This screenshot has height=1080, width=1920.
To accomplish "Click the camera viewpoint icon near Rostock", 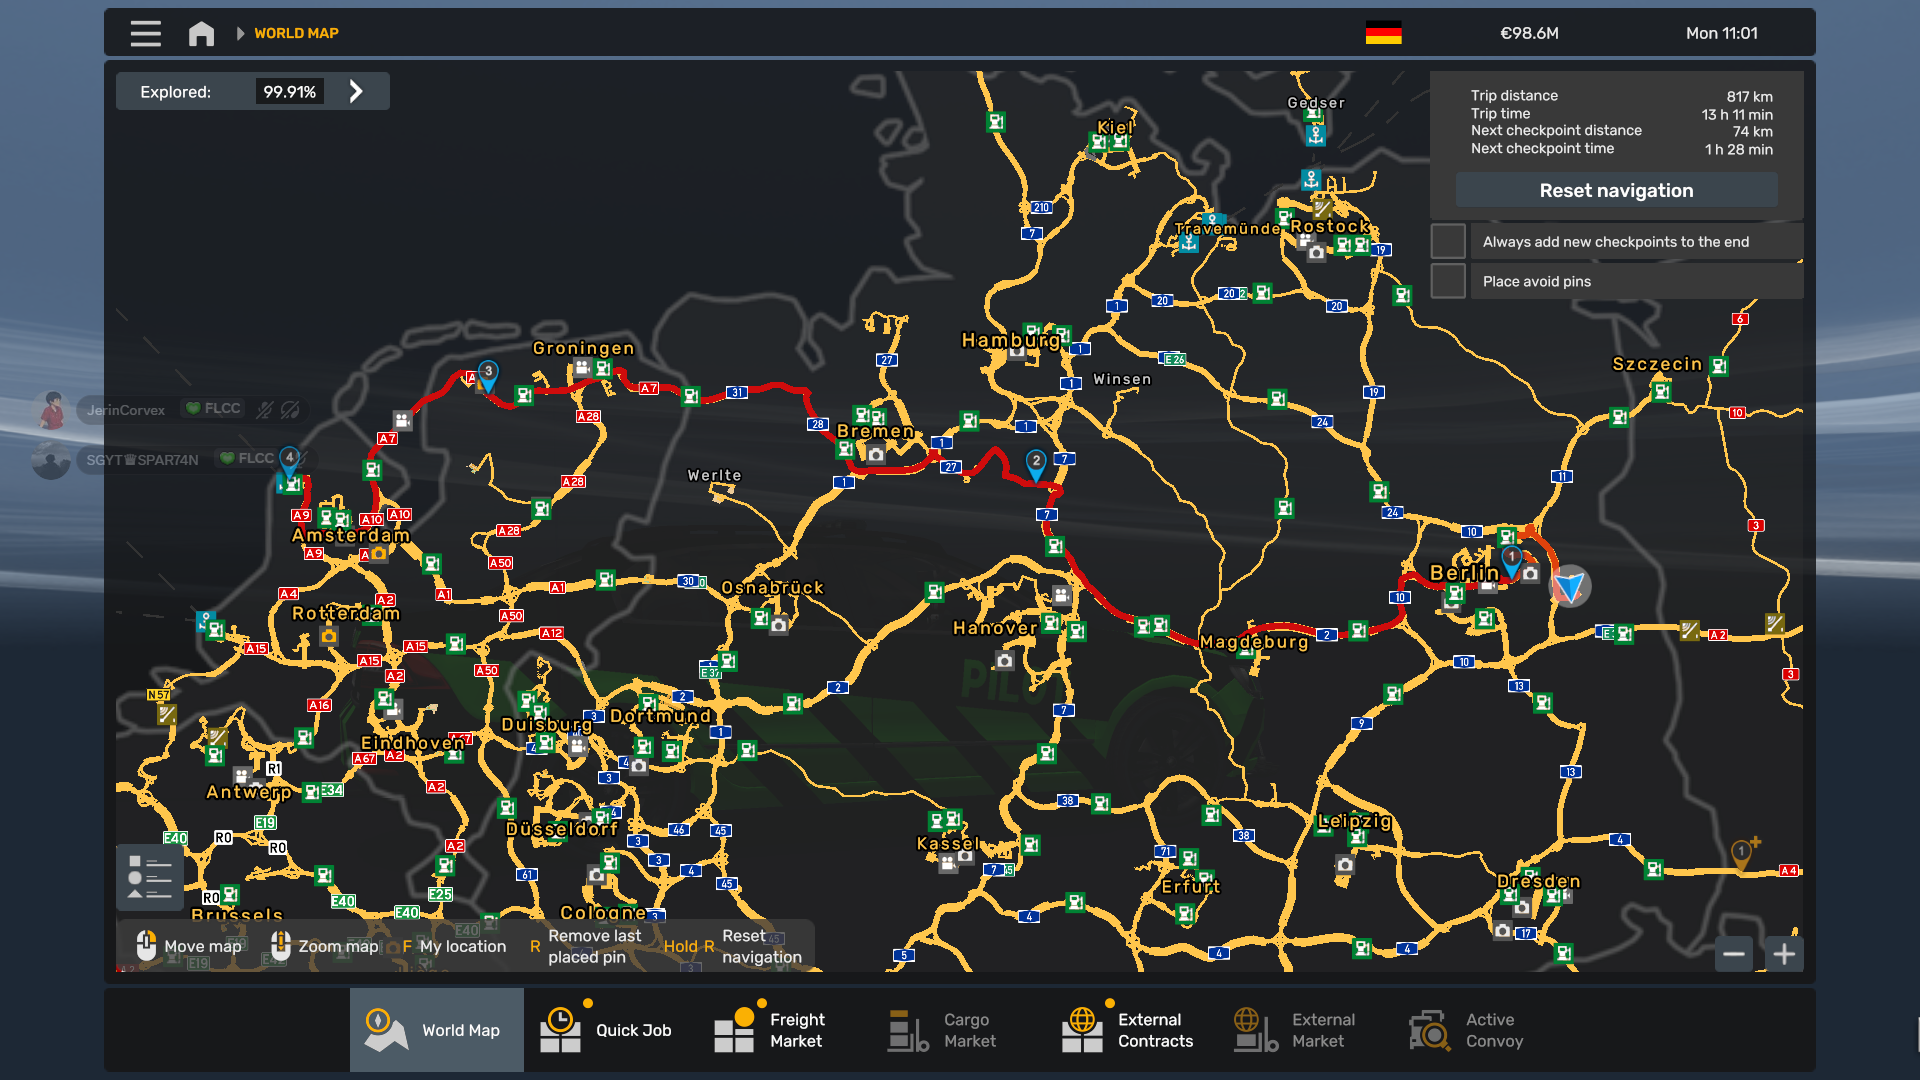I will pos(1316,253).
